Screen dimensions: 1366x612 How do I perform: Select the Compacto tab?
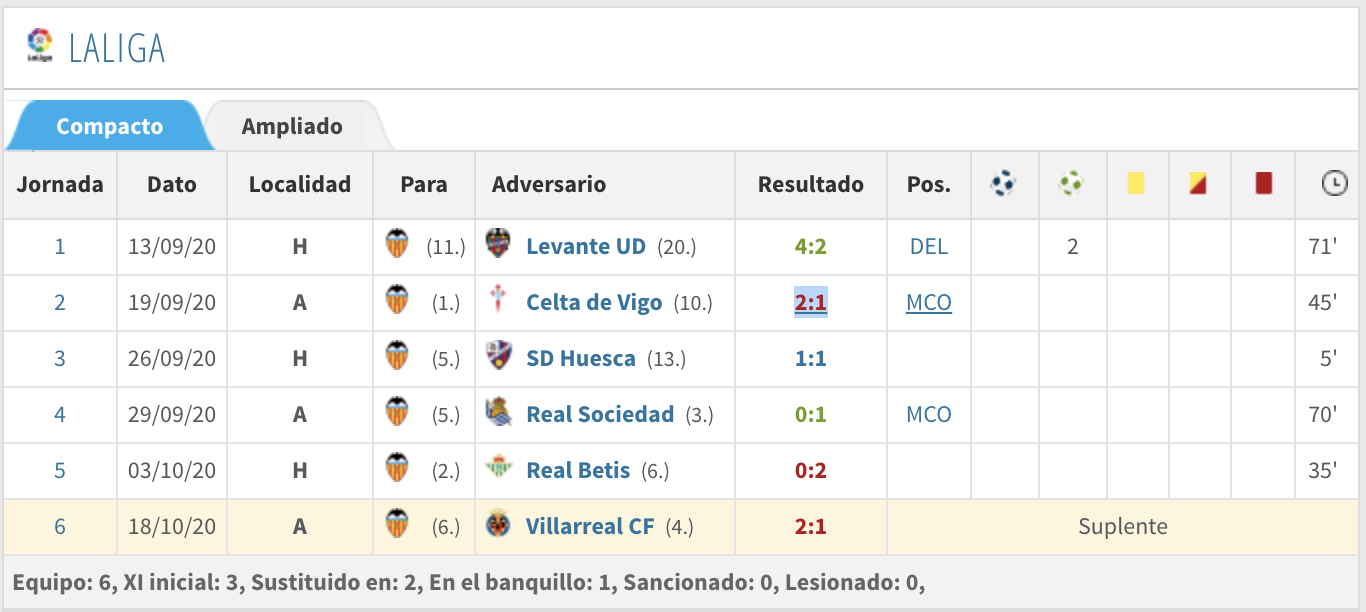(x=109, y=127)
